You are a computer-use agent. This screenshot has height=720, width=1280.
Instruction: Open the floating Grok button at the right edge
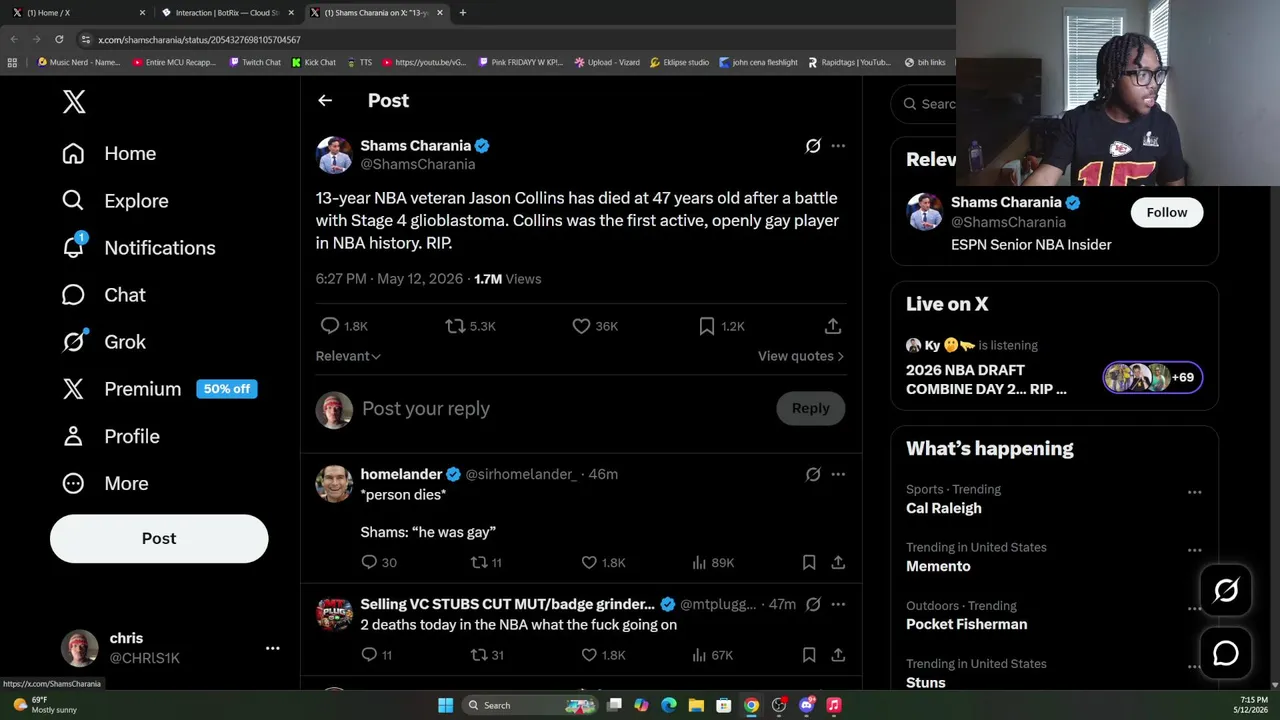pos(1226,590)
